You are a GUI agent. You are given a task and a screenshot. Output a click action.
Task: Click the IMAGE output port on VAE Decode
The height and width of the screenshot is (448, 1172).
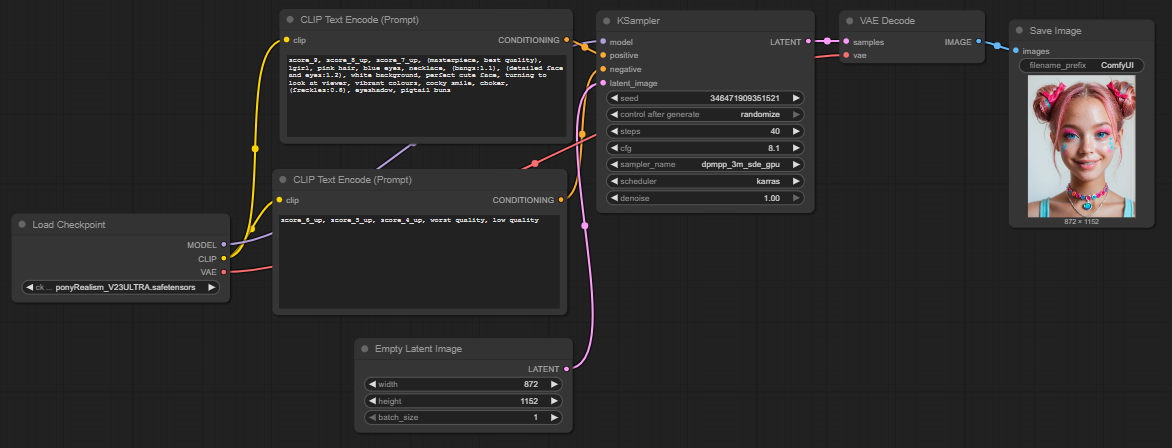point(978,42)
